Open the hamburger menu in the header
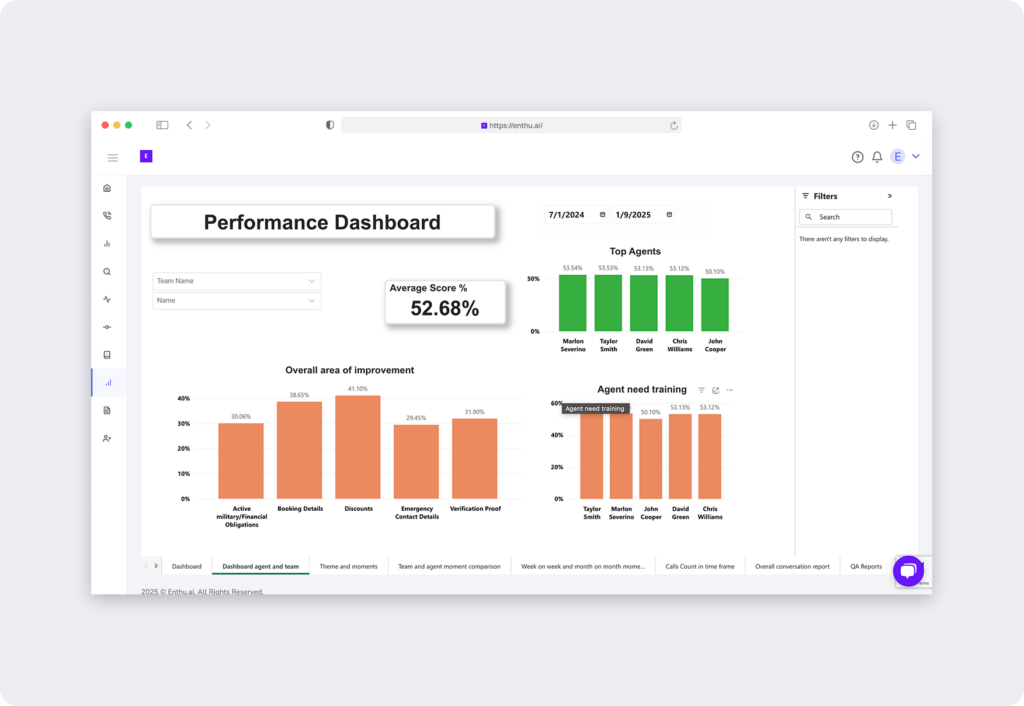The height and width of the screenshot is (706, 1024). click(112, 157)
